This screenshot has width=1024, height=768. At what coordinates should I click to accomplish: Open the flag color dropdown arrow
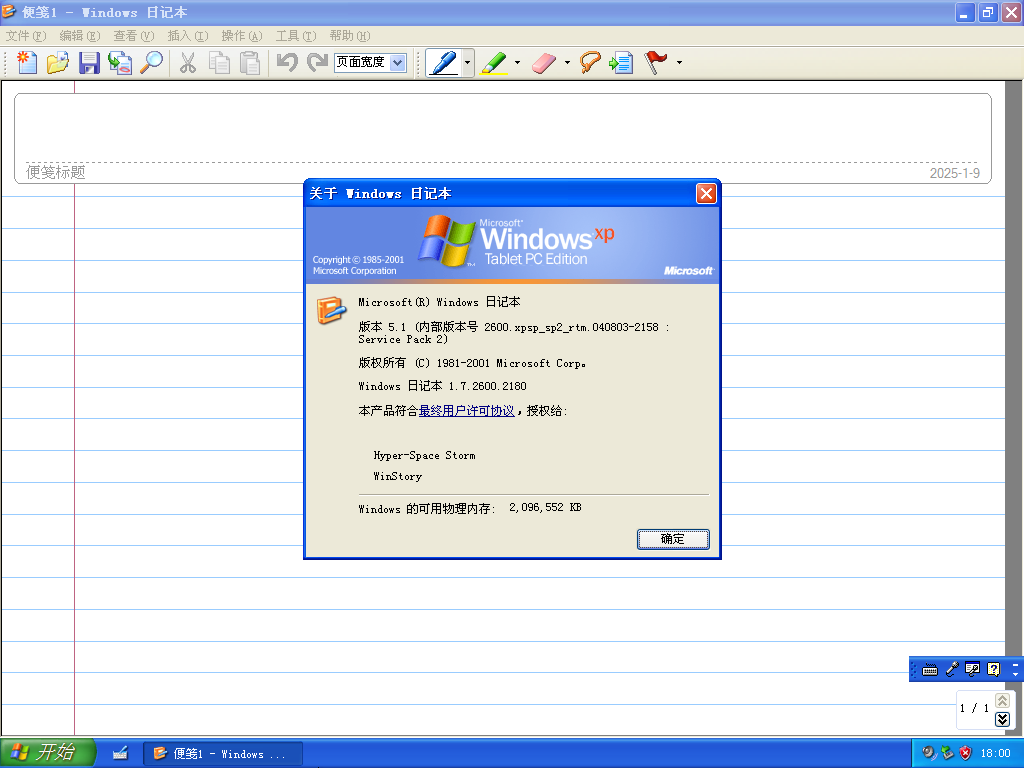[x=679, y=63]
